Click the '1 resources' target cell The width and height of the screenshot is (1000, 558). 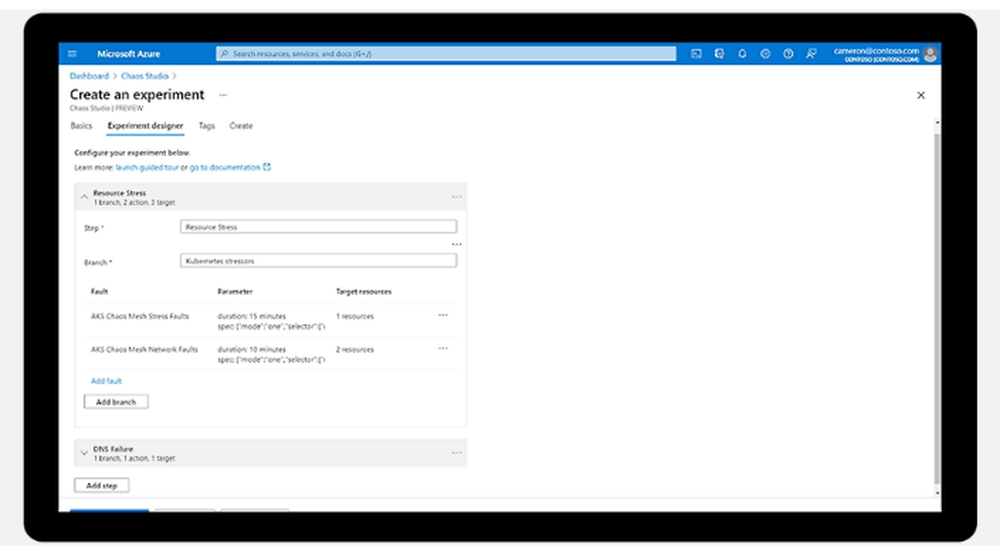click(355, 316)
